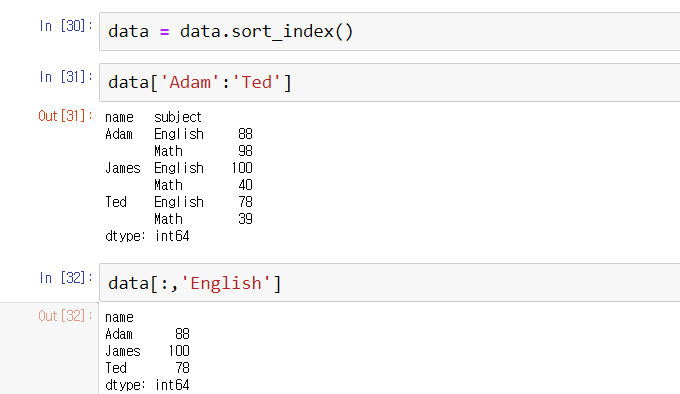This screenshot has height=394, width=680.
Task: Click 'Ted' in Out[32] output
Action: coord(116,368)
